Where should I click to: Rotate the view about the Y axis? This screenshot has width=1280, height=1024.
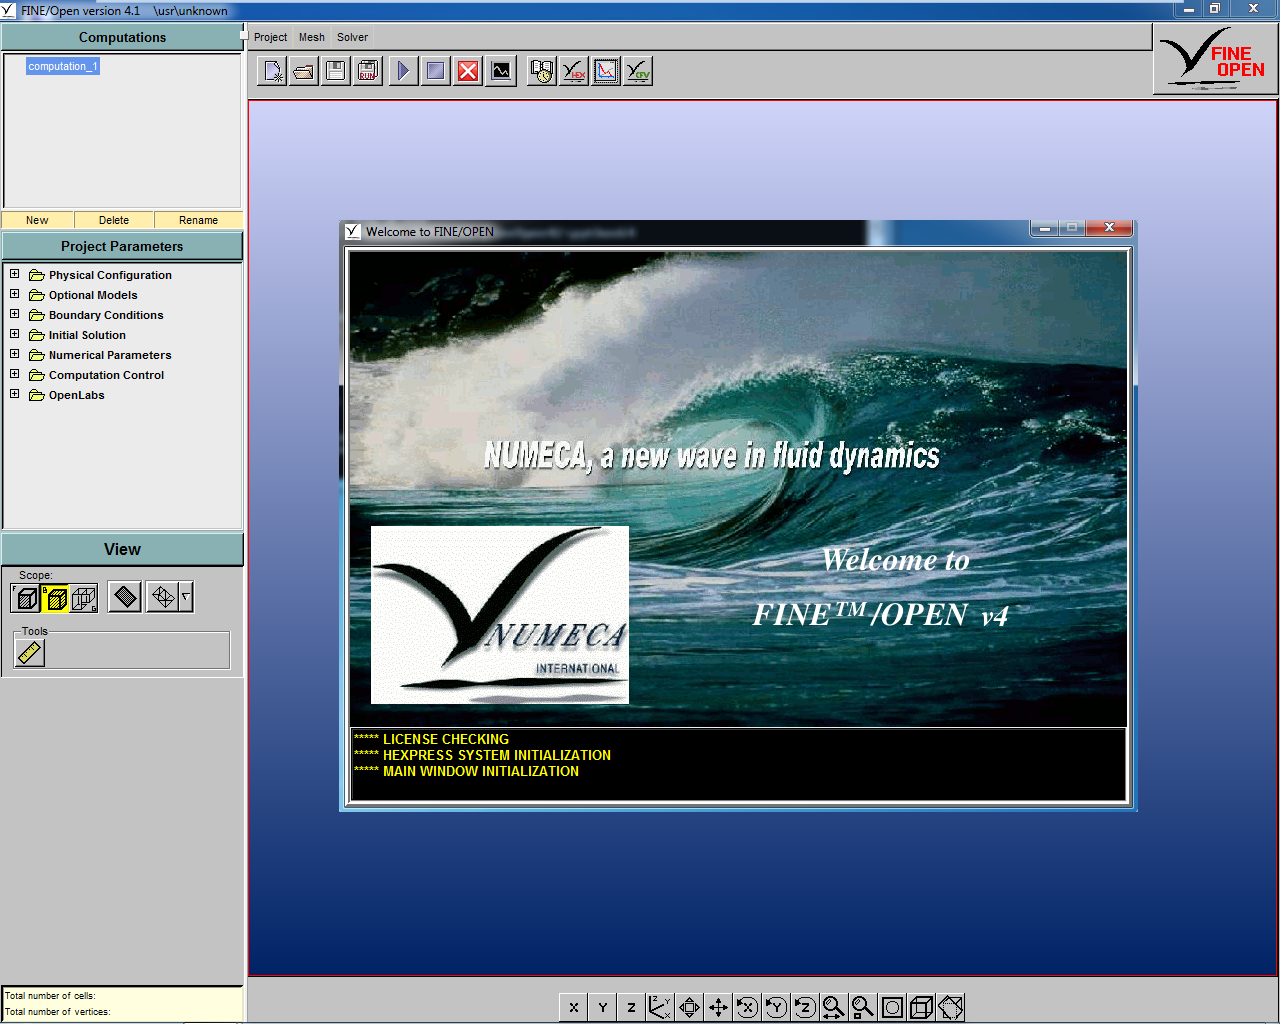click(776, 1007)
